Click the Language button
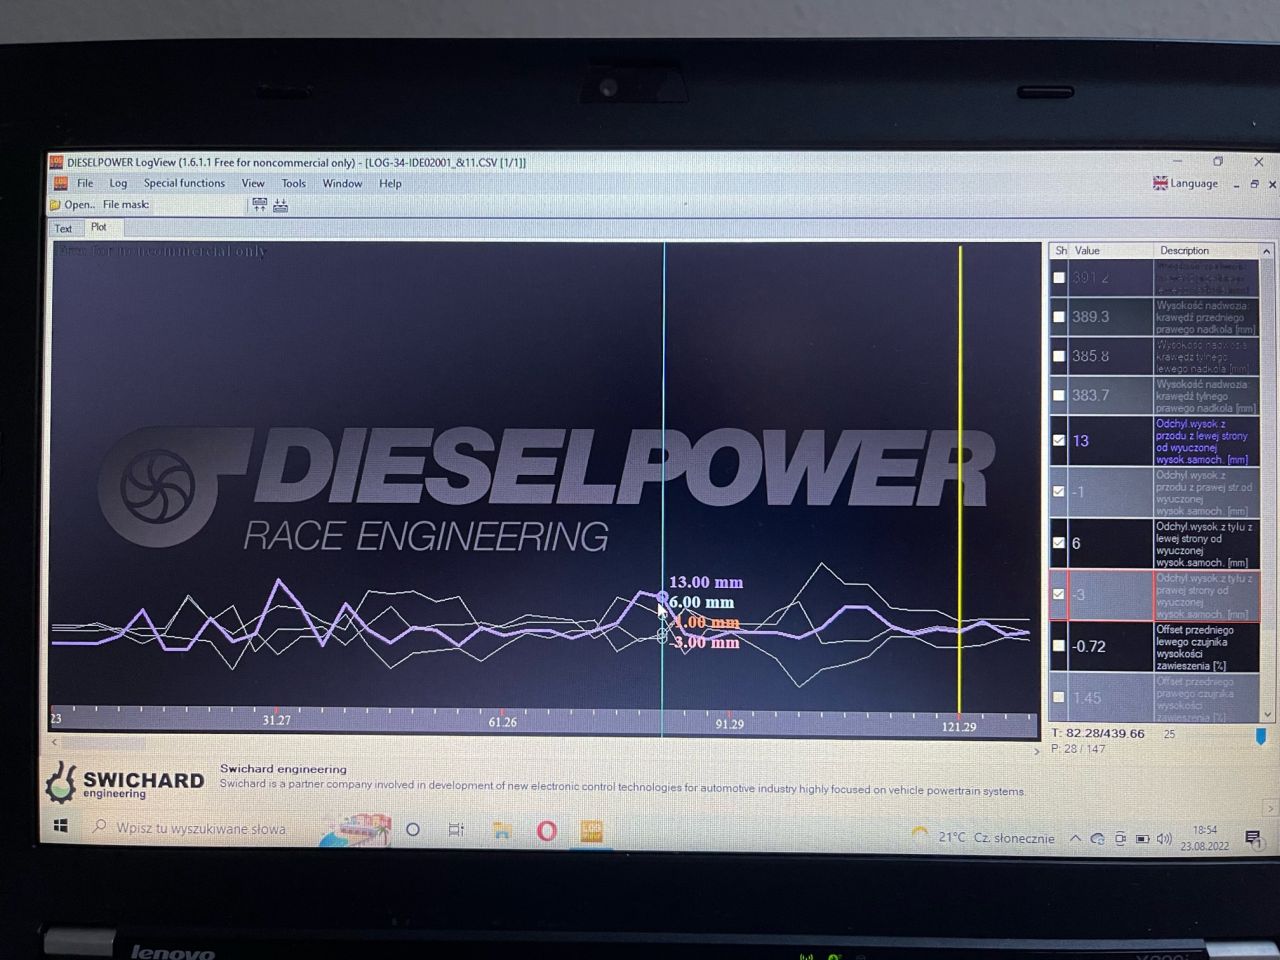 coord(1186,183)
